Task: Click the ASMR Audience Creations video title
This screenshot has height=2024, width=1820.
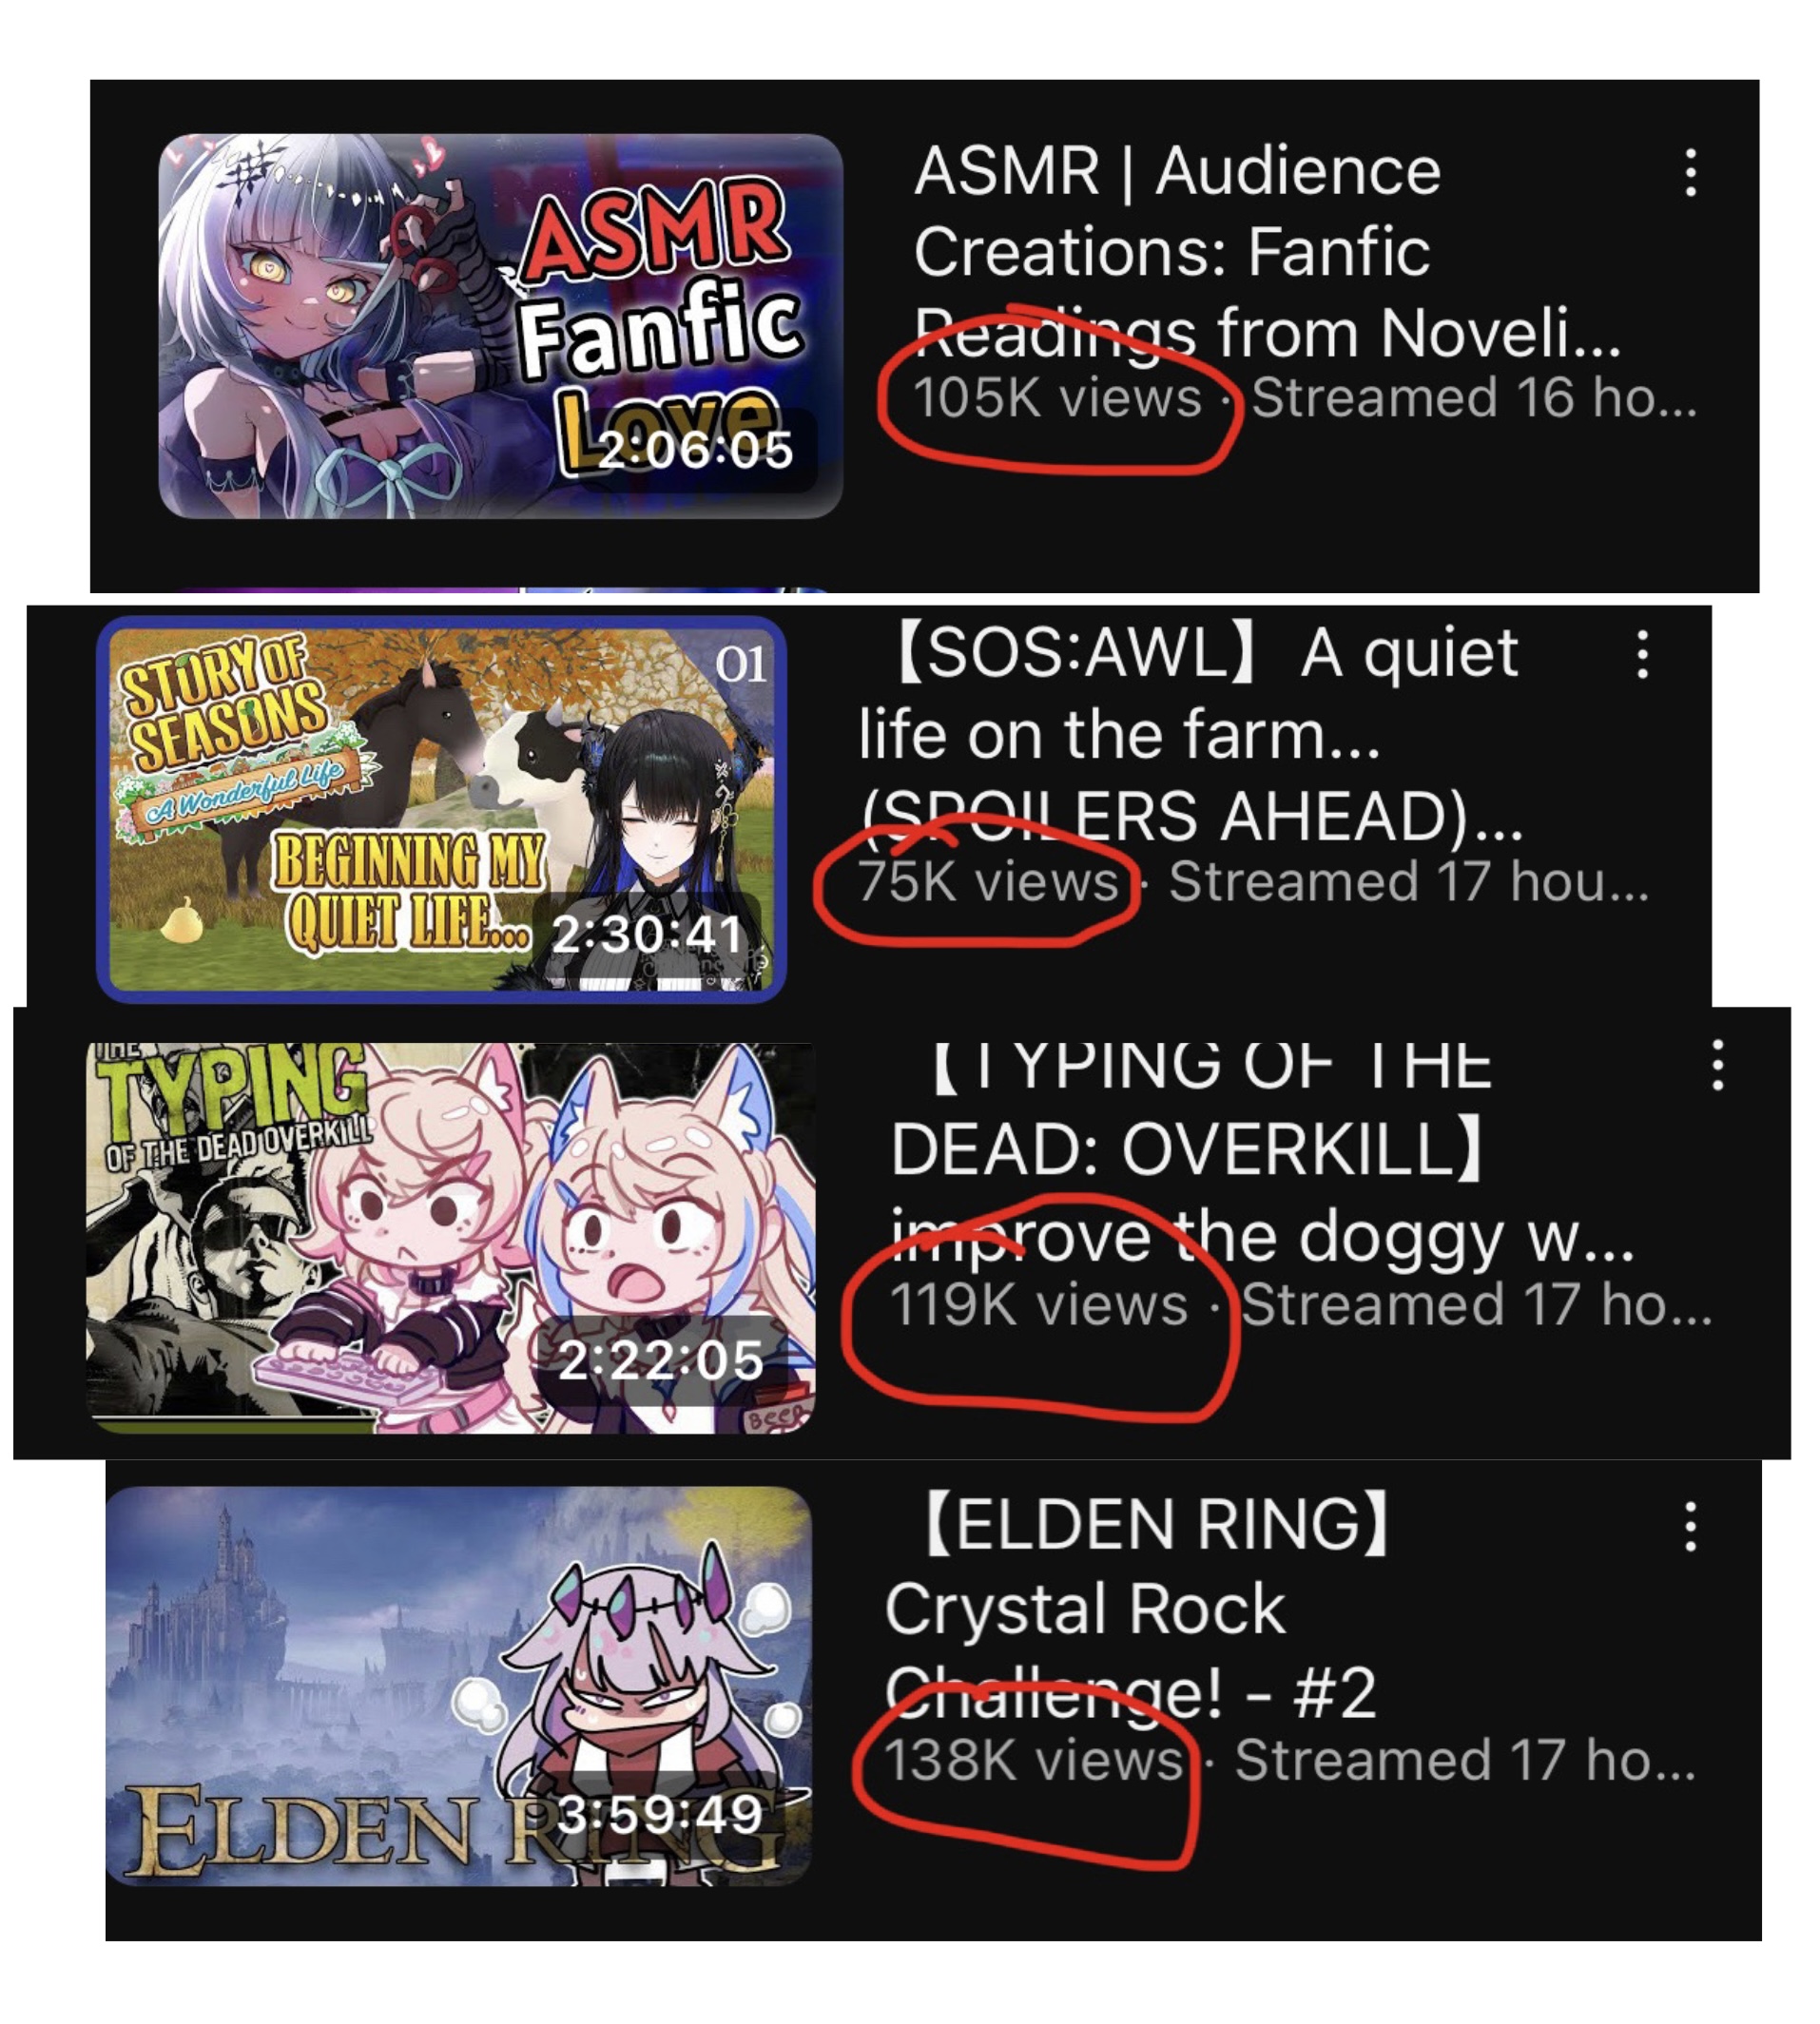Action: 1266,252
